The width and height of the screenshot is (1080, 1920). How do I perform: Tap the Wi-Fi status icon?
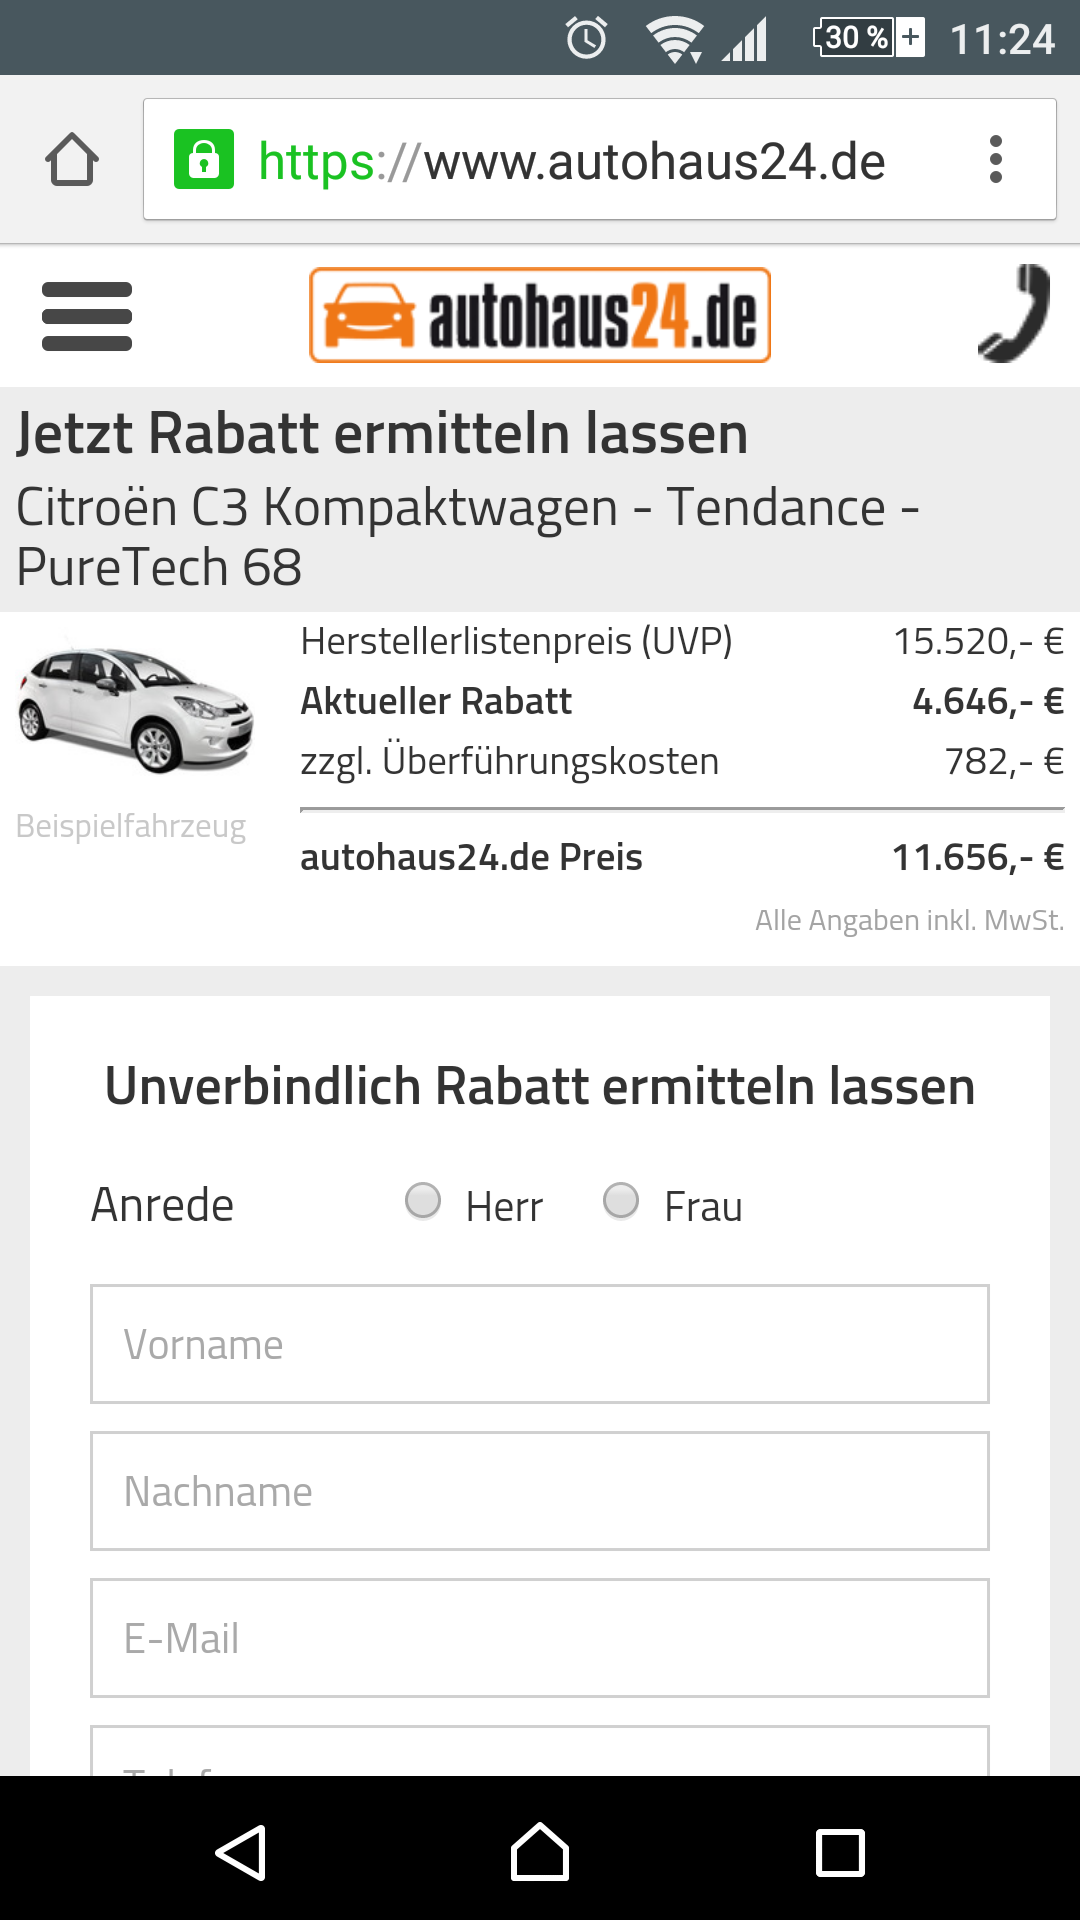tap(675, 40)
